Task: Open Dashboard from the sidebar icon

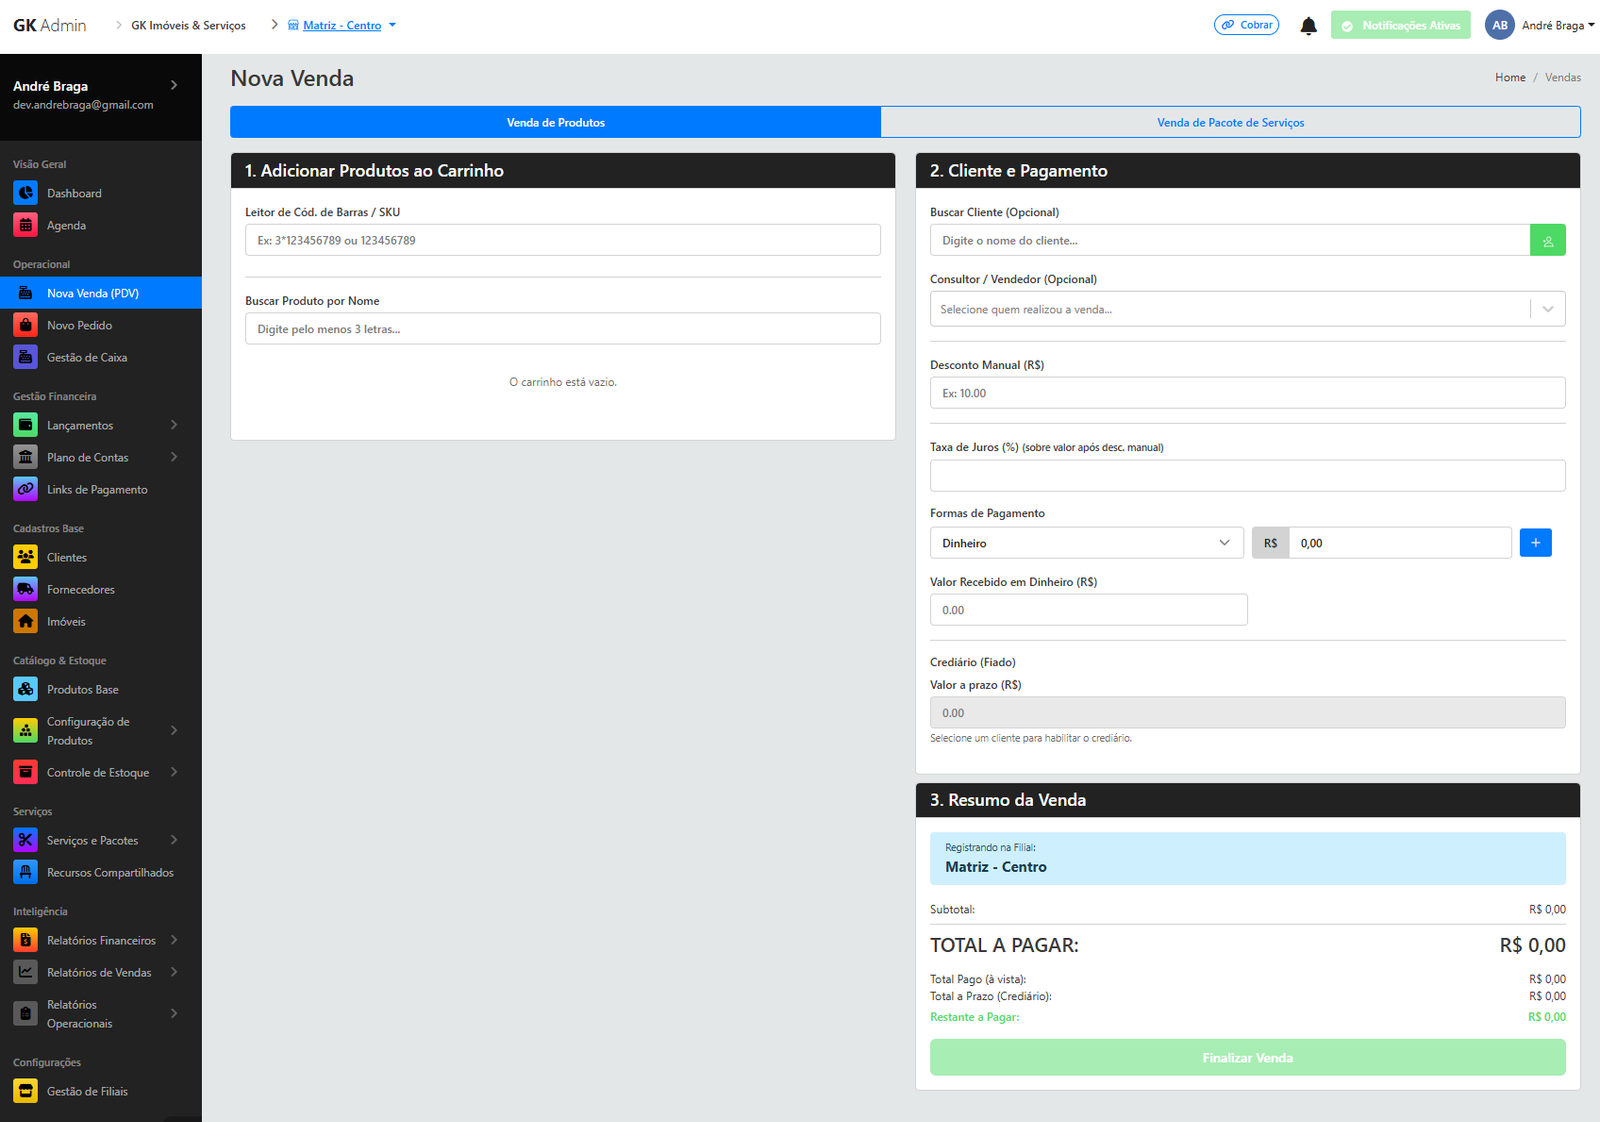Action: point(26,193)
